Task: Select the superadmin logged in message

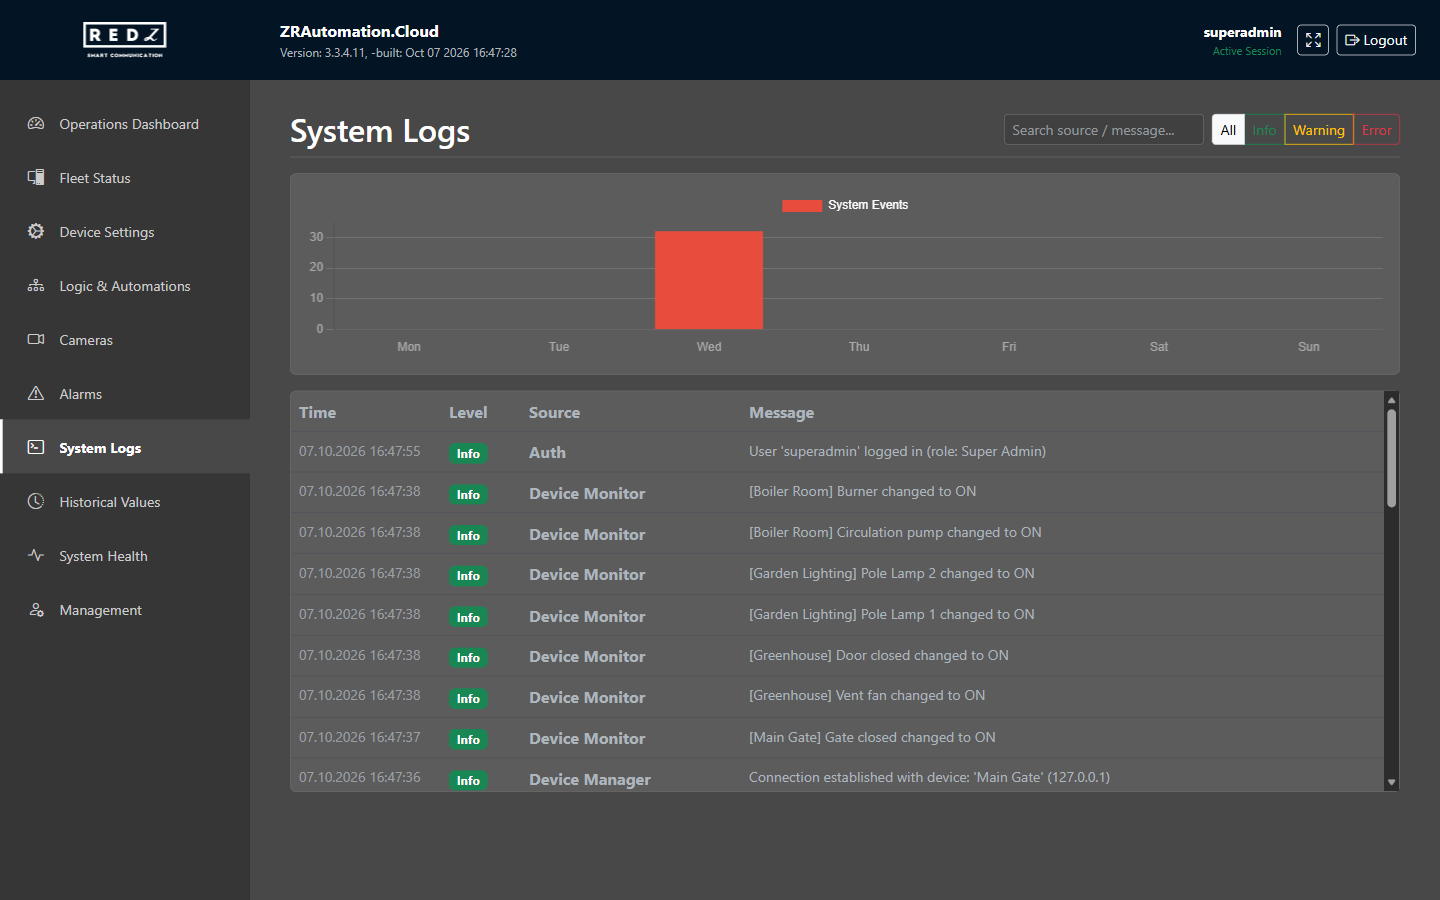Action: pyautogui.click(x=897, y=451)
